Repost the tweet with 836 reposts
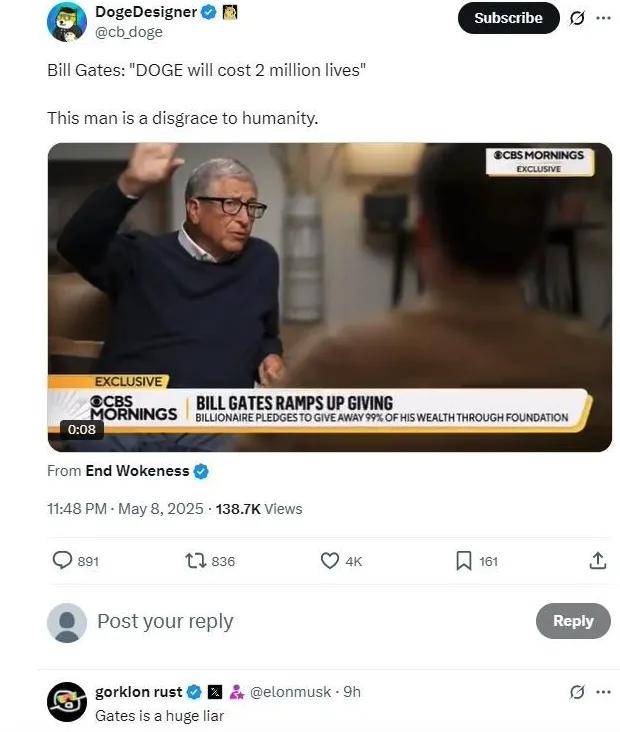The height and width of the screenshot is (732, 620). coord(196,561)
